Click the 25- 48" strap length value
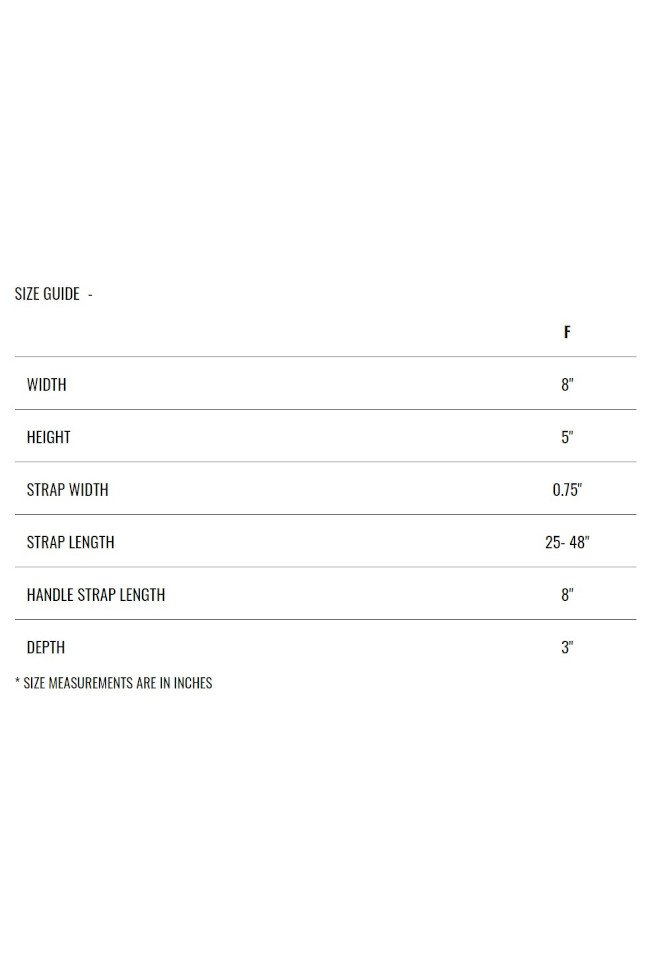The height and width of the screenshot is (975, 650). click(567, 542)
